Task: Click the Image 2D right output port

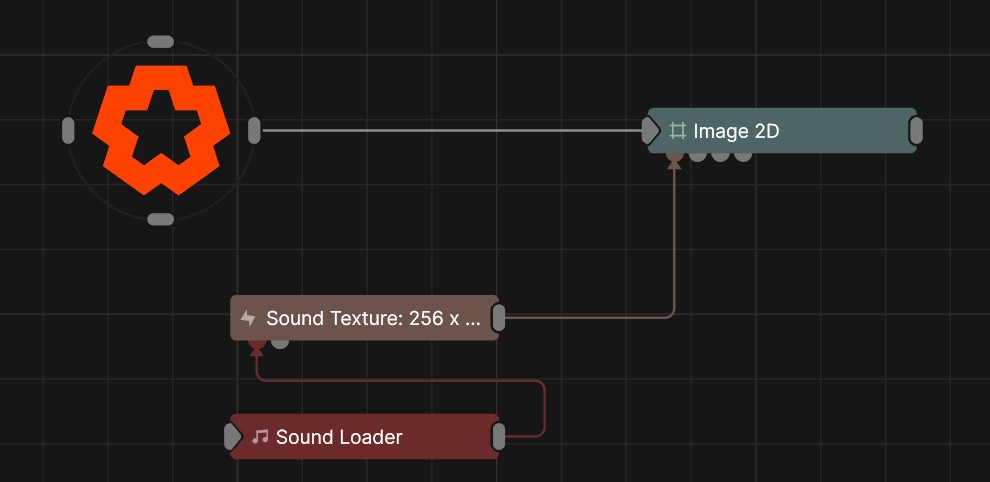Action: 915,130
